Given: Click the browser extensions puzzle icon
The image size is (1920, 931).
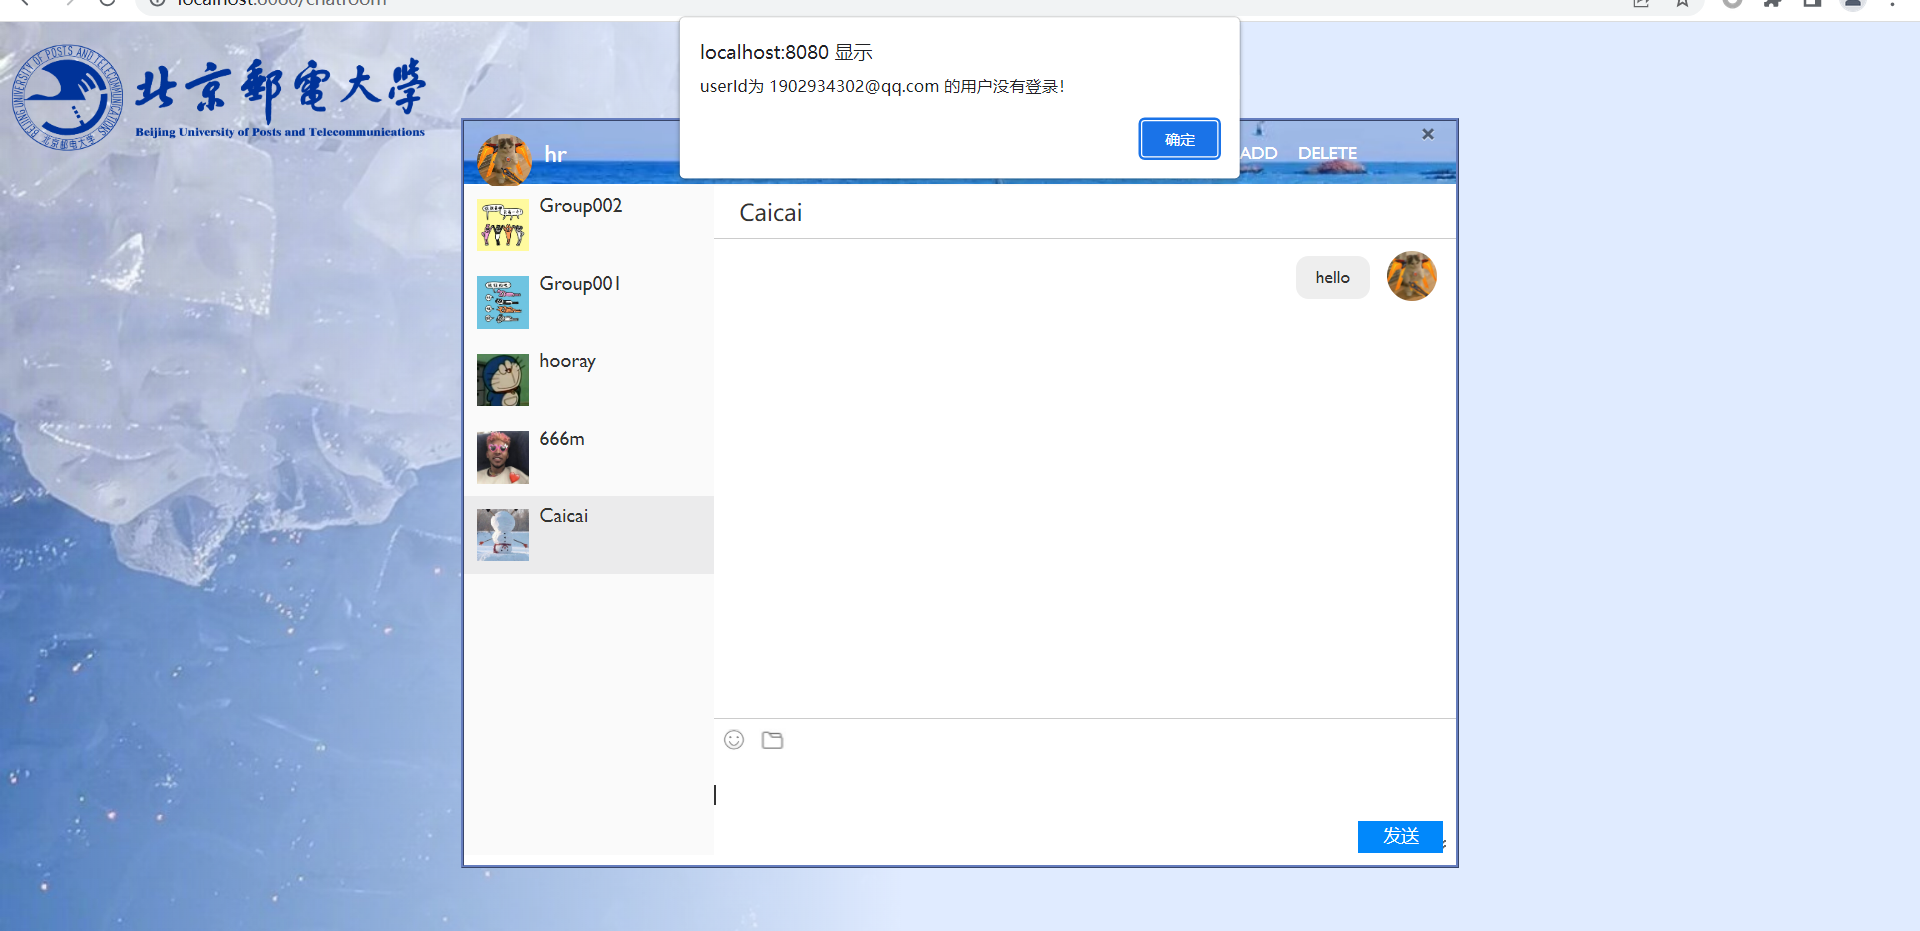Looking at the screenshot, I should point(1772,3).
